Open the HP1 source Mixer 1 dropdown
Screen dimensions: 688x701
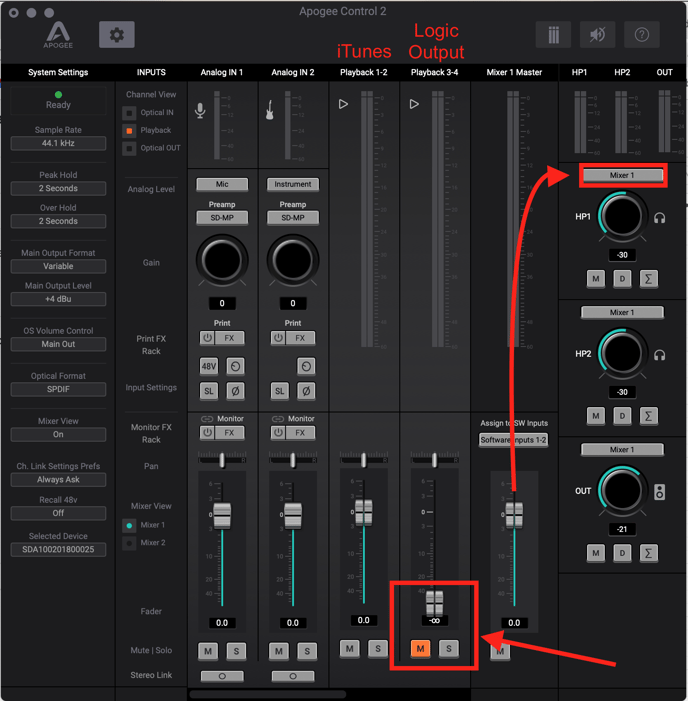click(622, 175)
